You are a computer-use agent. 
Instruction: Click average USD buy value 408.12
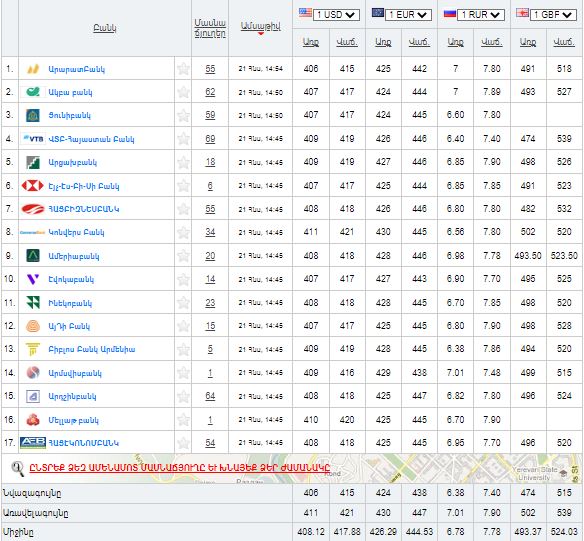tap(311, 532)
